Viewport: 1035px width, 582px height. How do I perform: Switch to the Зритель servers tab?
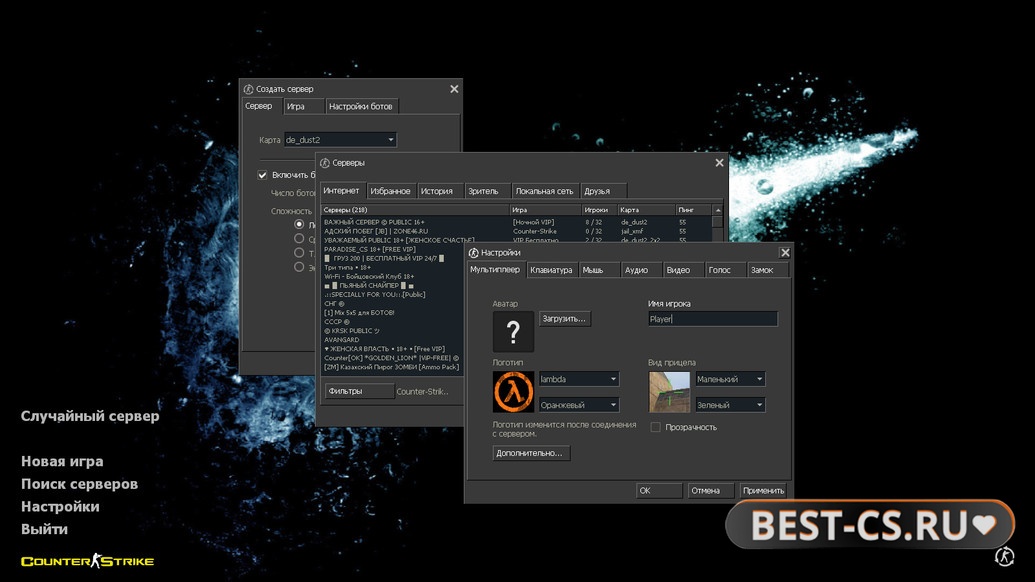pyautogui.click(x=488, y=191)
